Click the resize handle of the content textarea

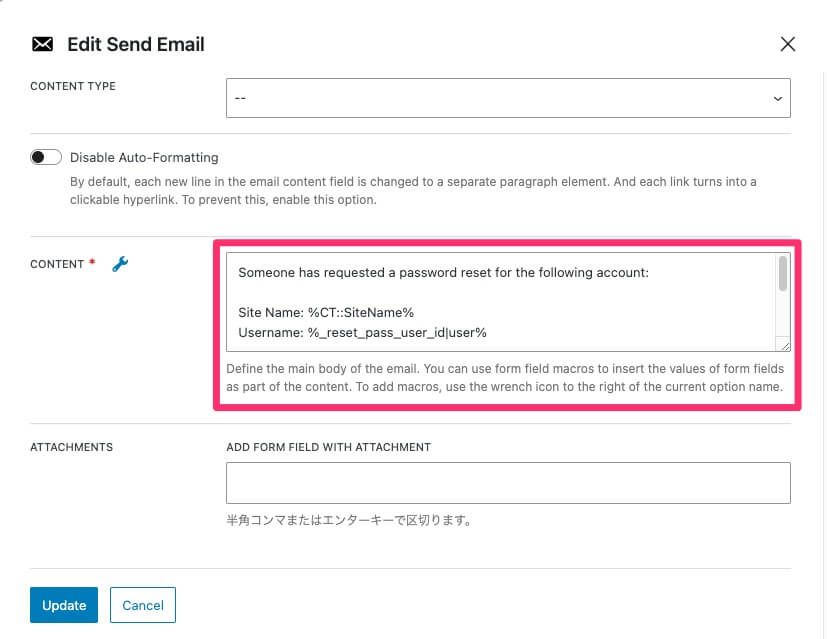pos(784,345)
